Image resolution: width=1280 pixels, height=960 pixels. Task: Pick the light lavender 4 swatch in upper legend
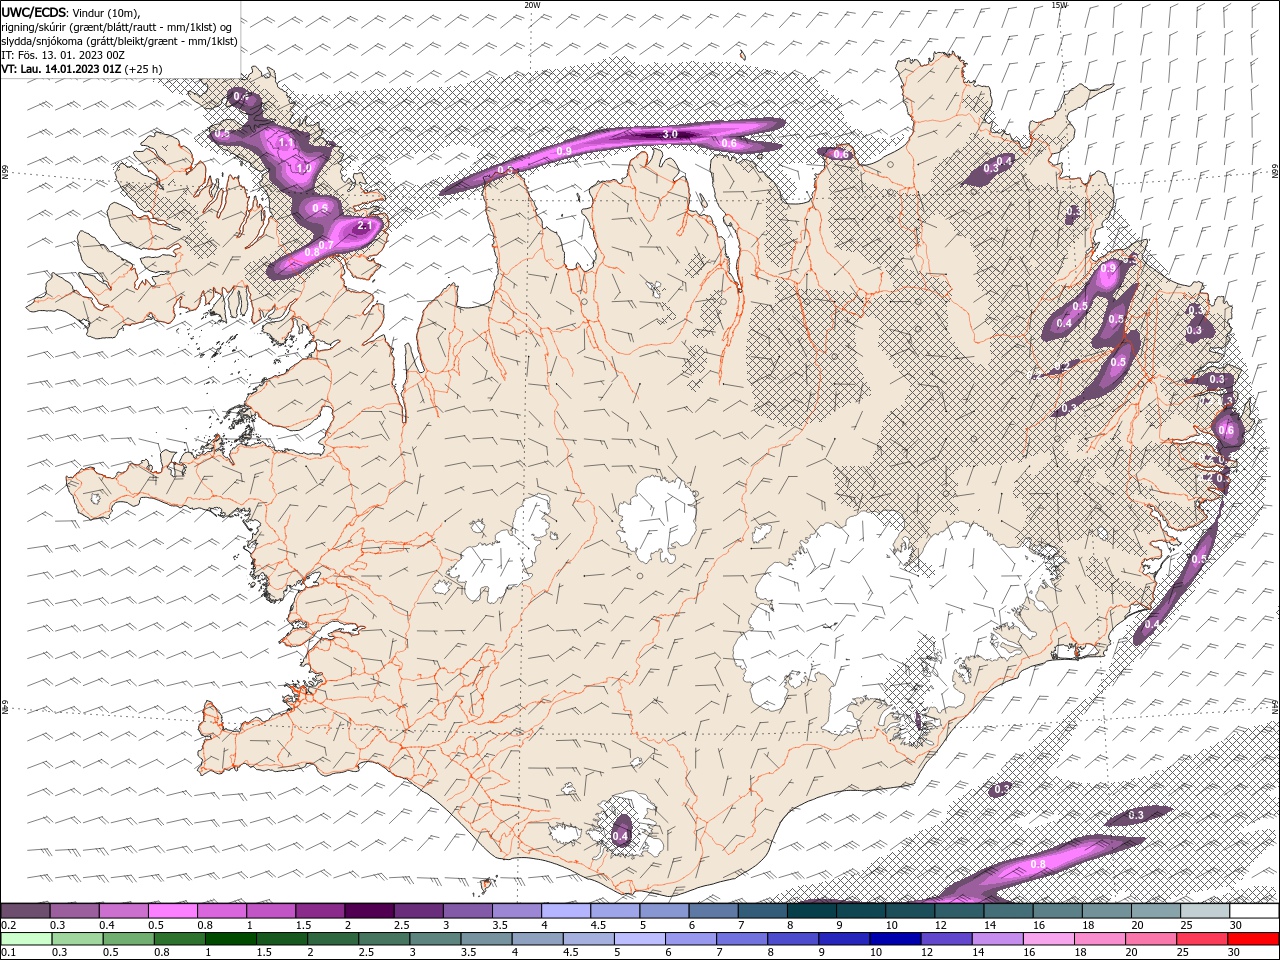(565, 911)
